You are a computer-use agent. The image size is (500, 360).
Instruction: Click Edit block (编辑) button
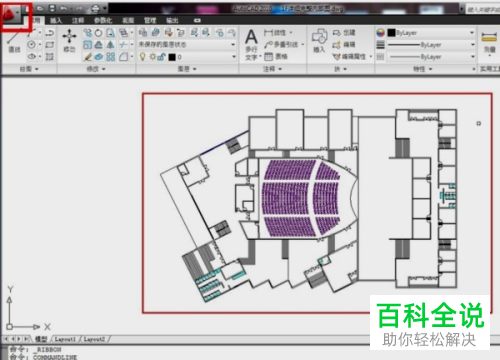[344, 44]
